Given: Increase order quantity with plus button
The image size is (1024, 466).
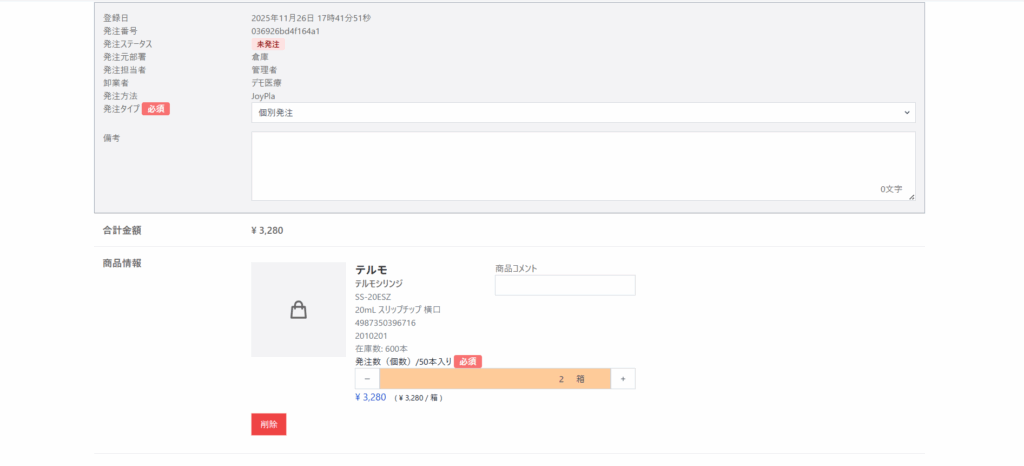Looking at the screenshot, I should [623, 379].
